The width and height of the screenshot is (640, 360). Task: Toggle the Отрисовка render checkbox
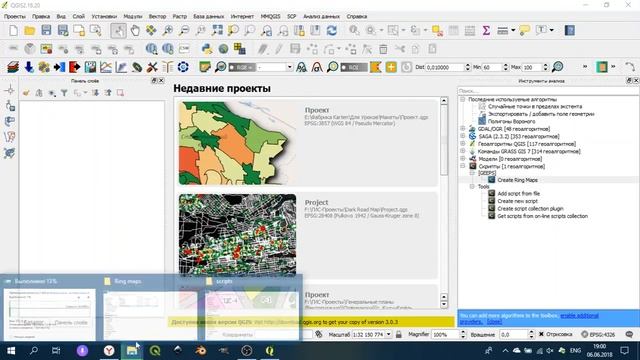click(541, 334)
